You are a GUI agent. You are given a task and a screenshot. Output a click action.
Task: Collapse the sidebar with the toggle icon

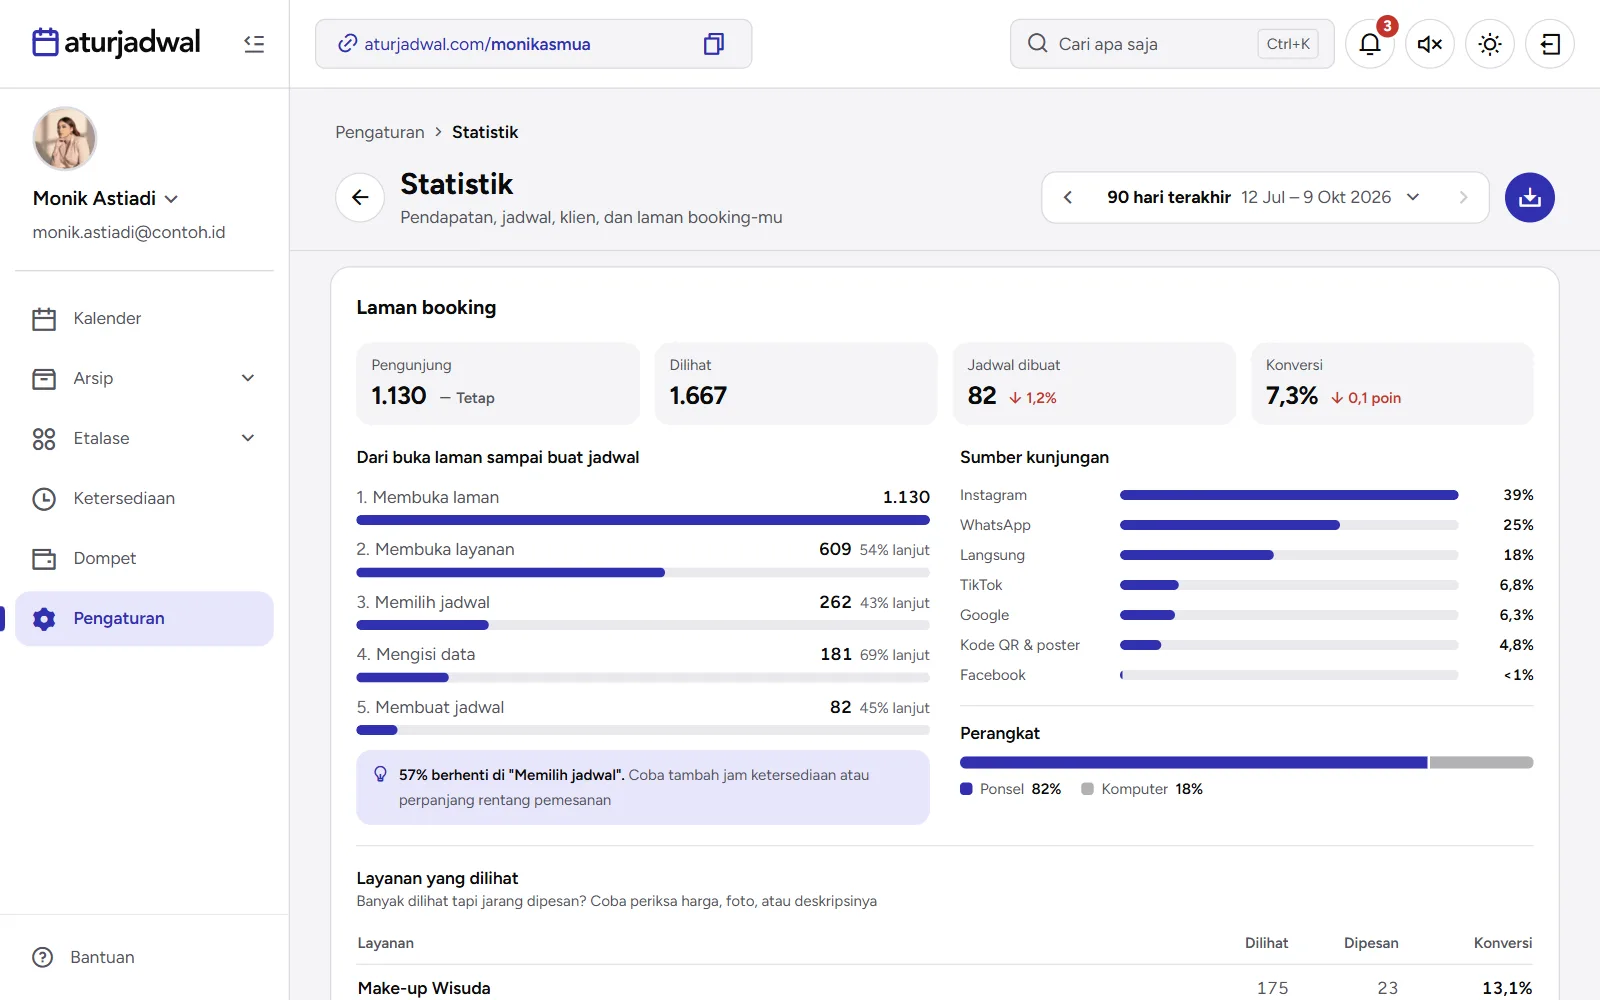pos(254,44)
